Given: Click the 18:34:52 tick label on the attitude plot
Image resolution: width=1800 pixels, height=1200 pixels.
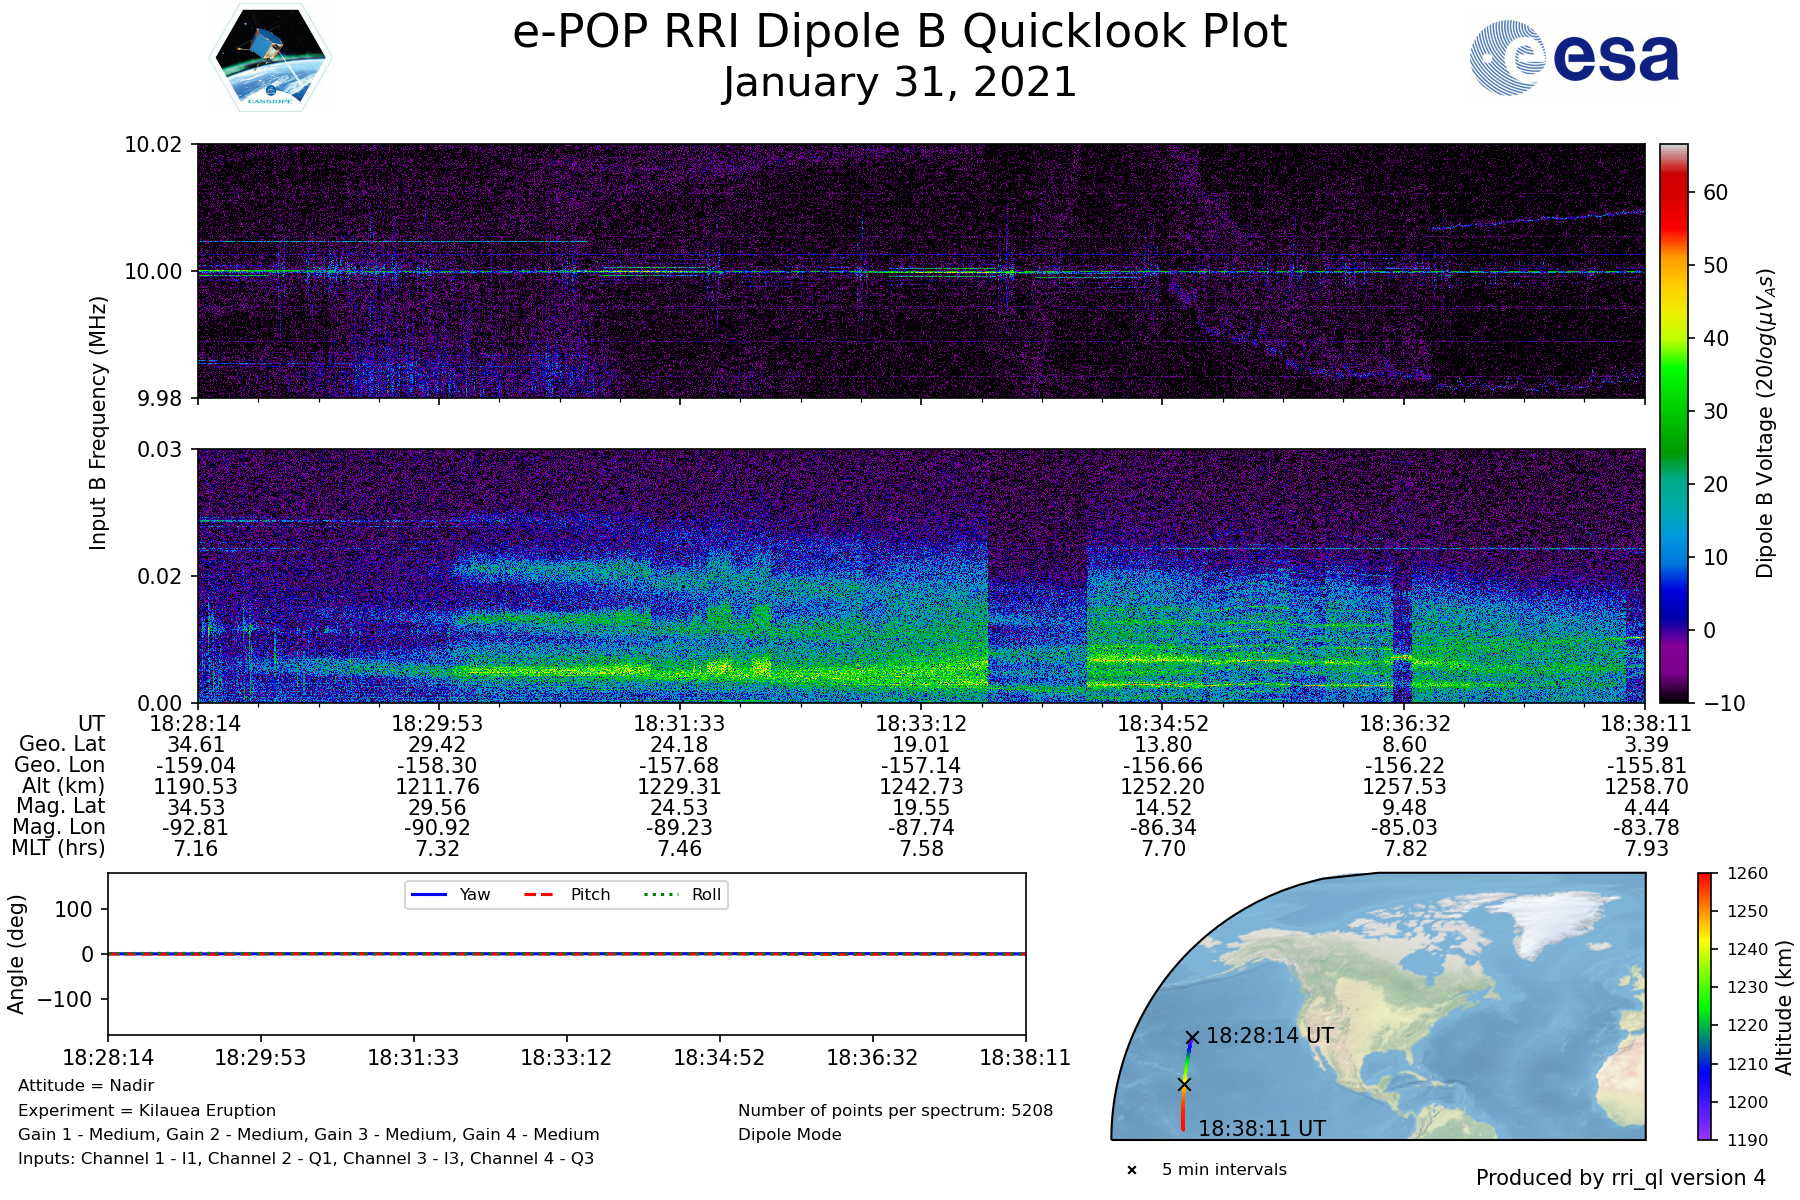Looking at the screenshot, I should [x=719, y=1058].
